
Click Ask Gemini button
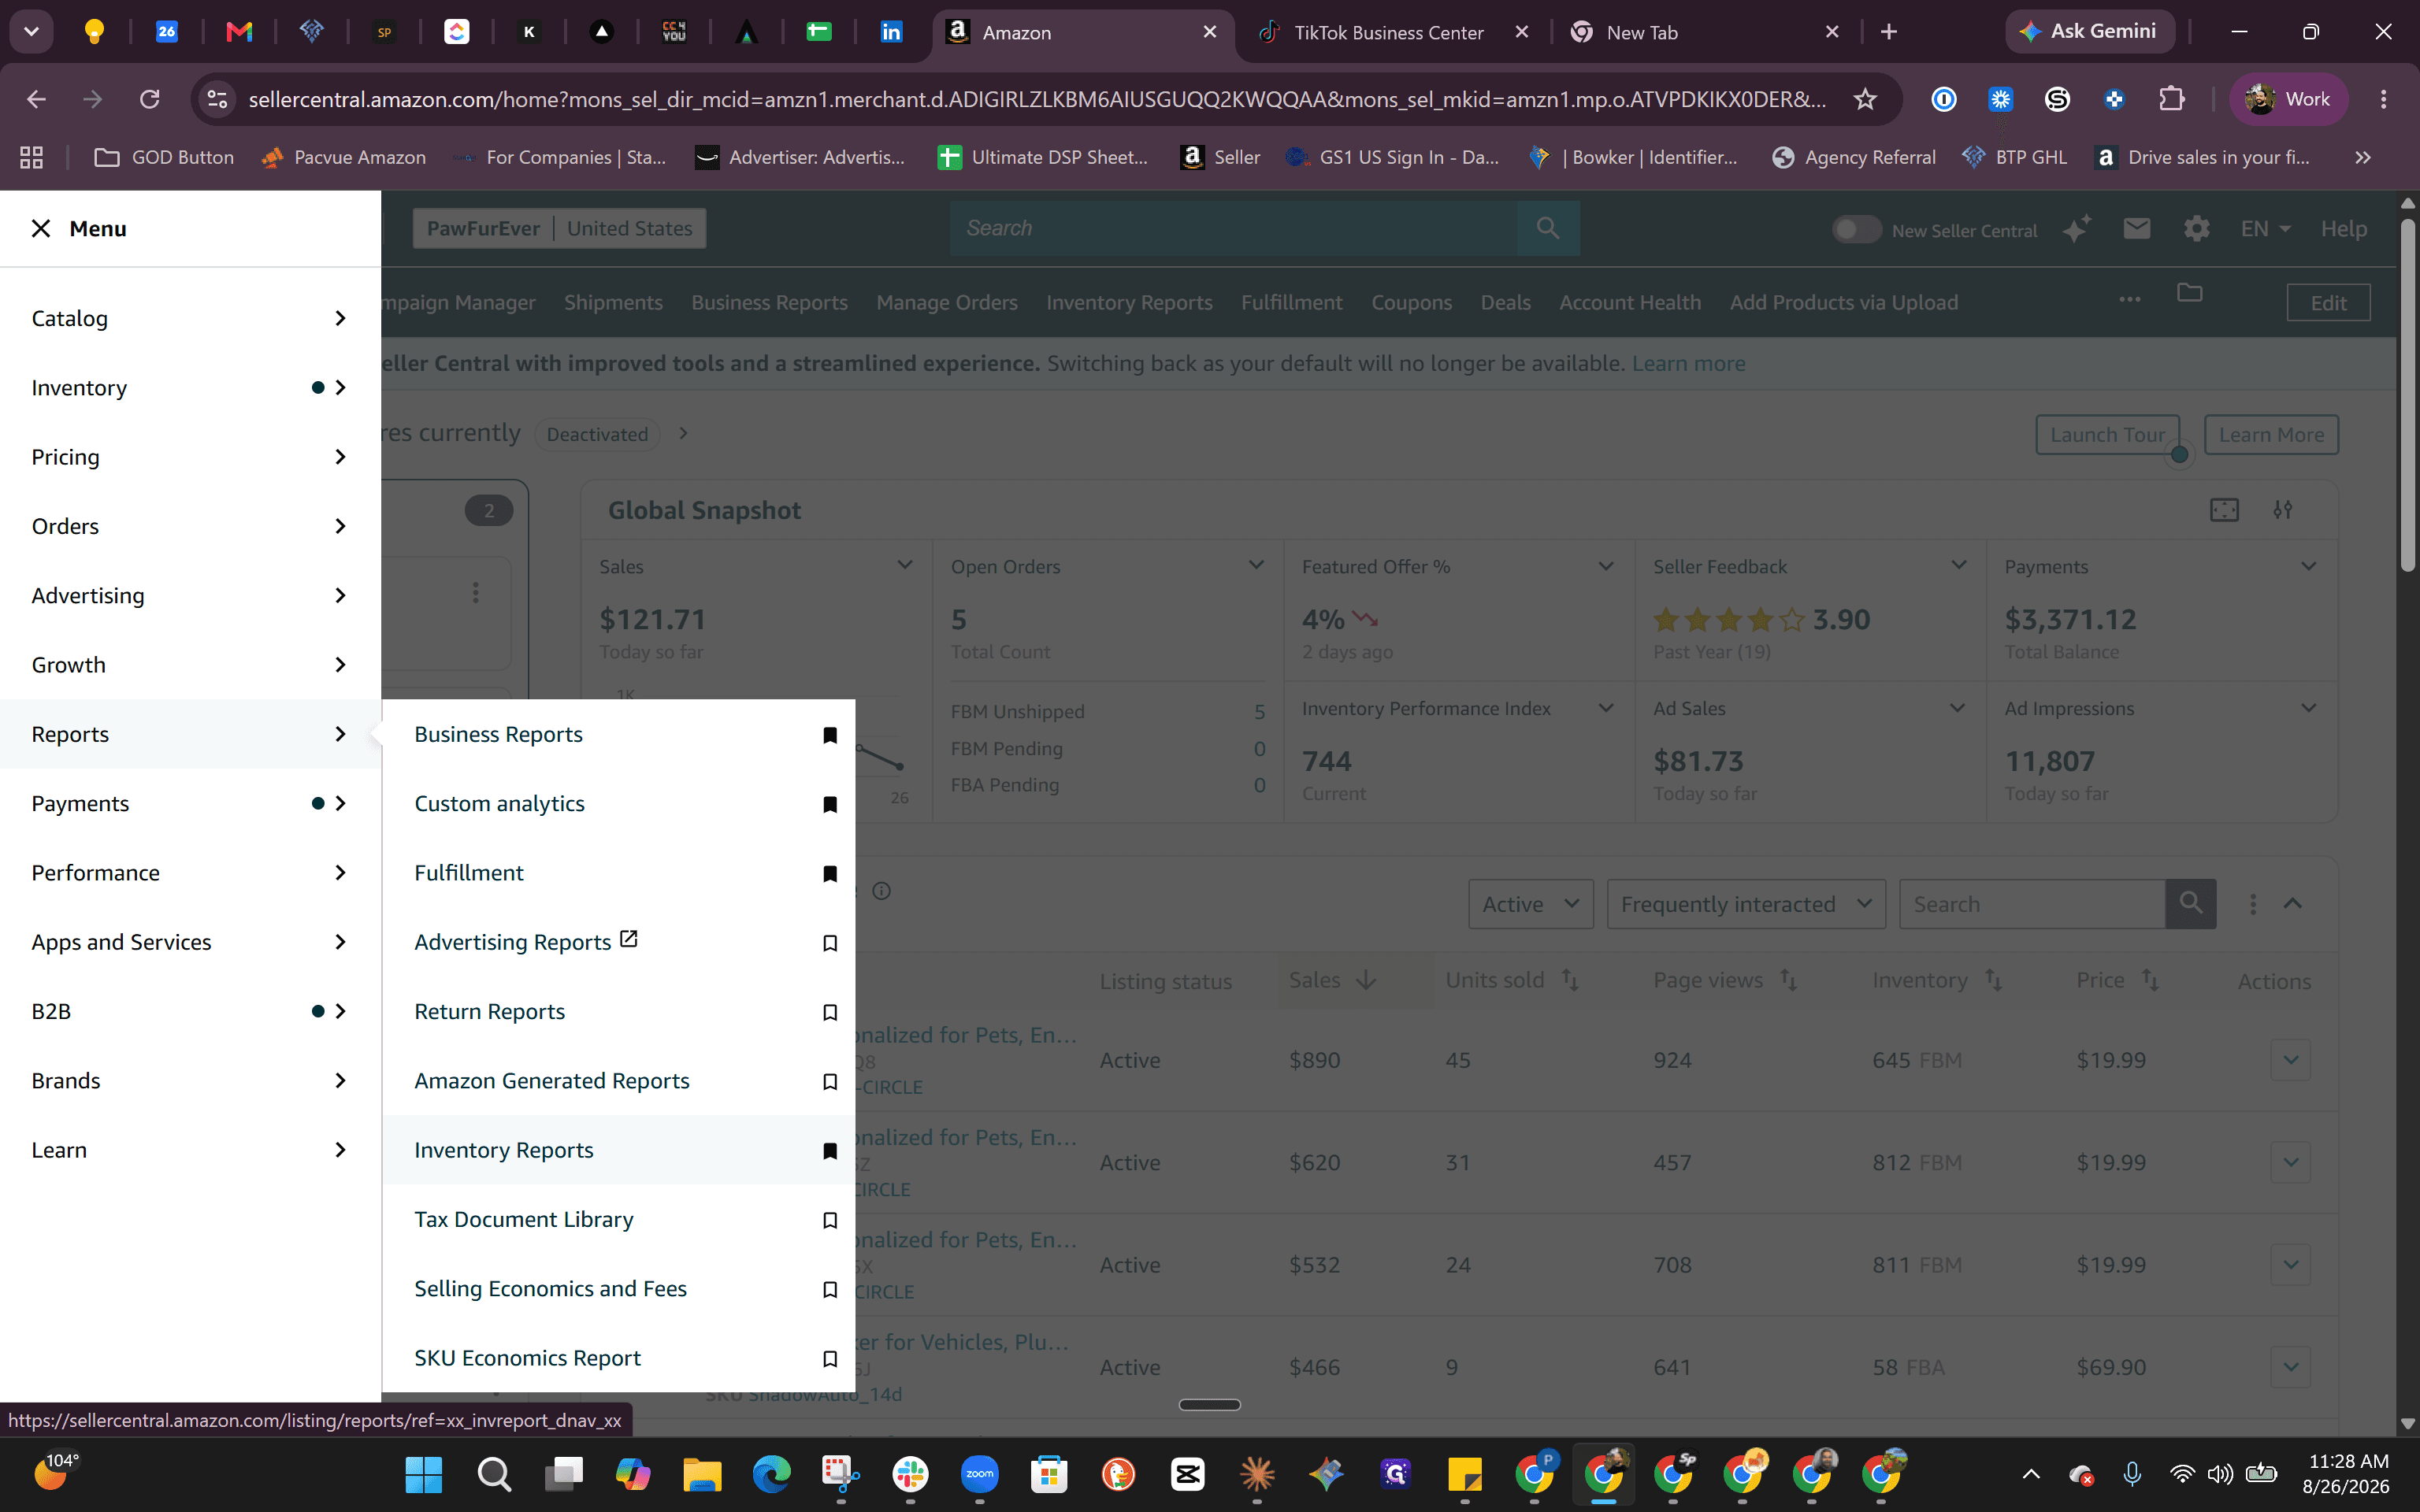(x=2090, y=32)
